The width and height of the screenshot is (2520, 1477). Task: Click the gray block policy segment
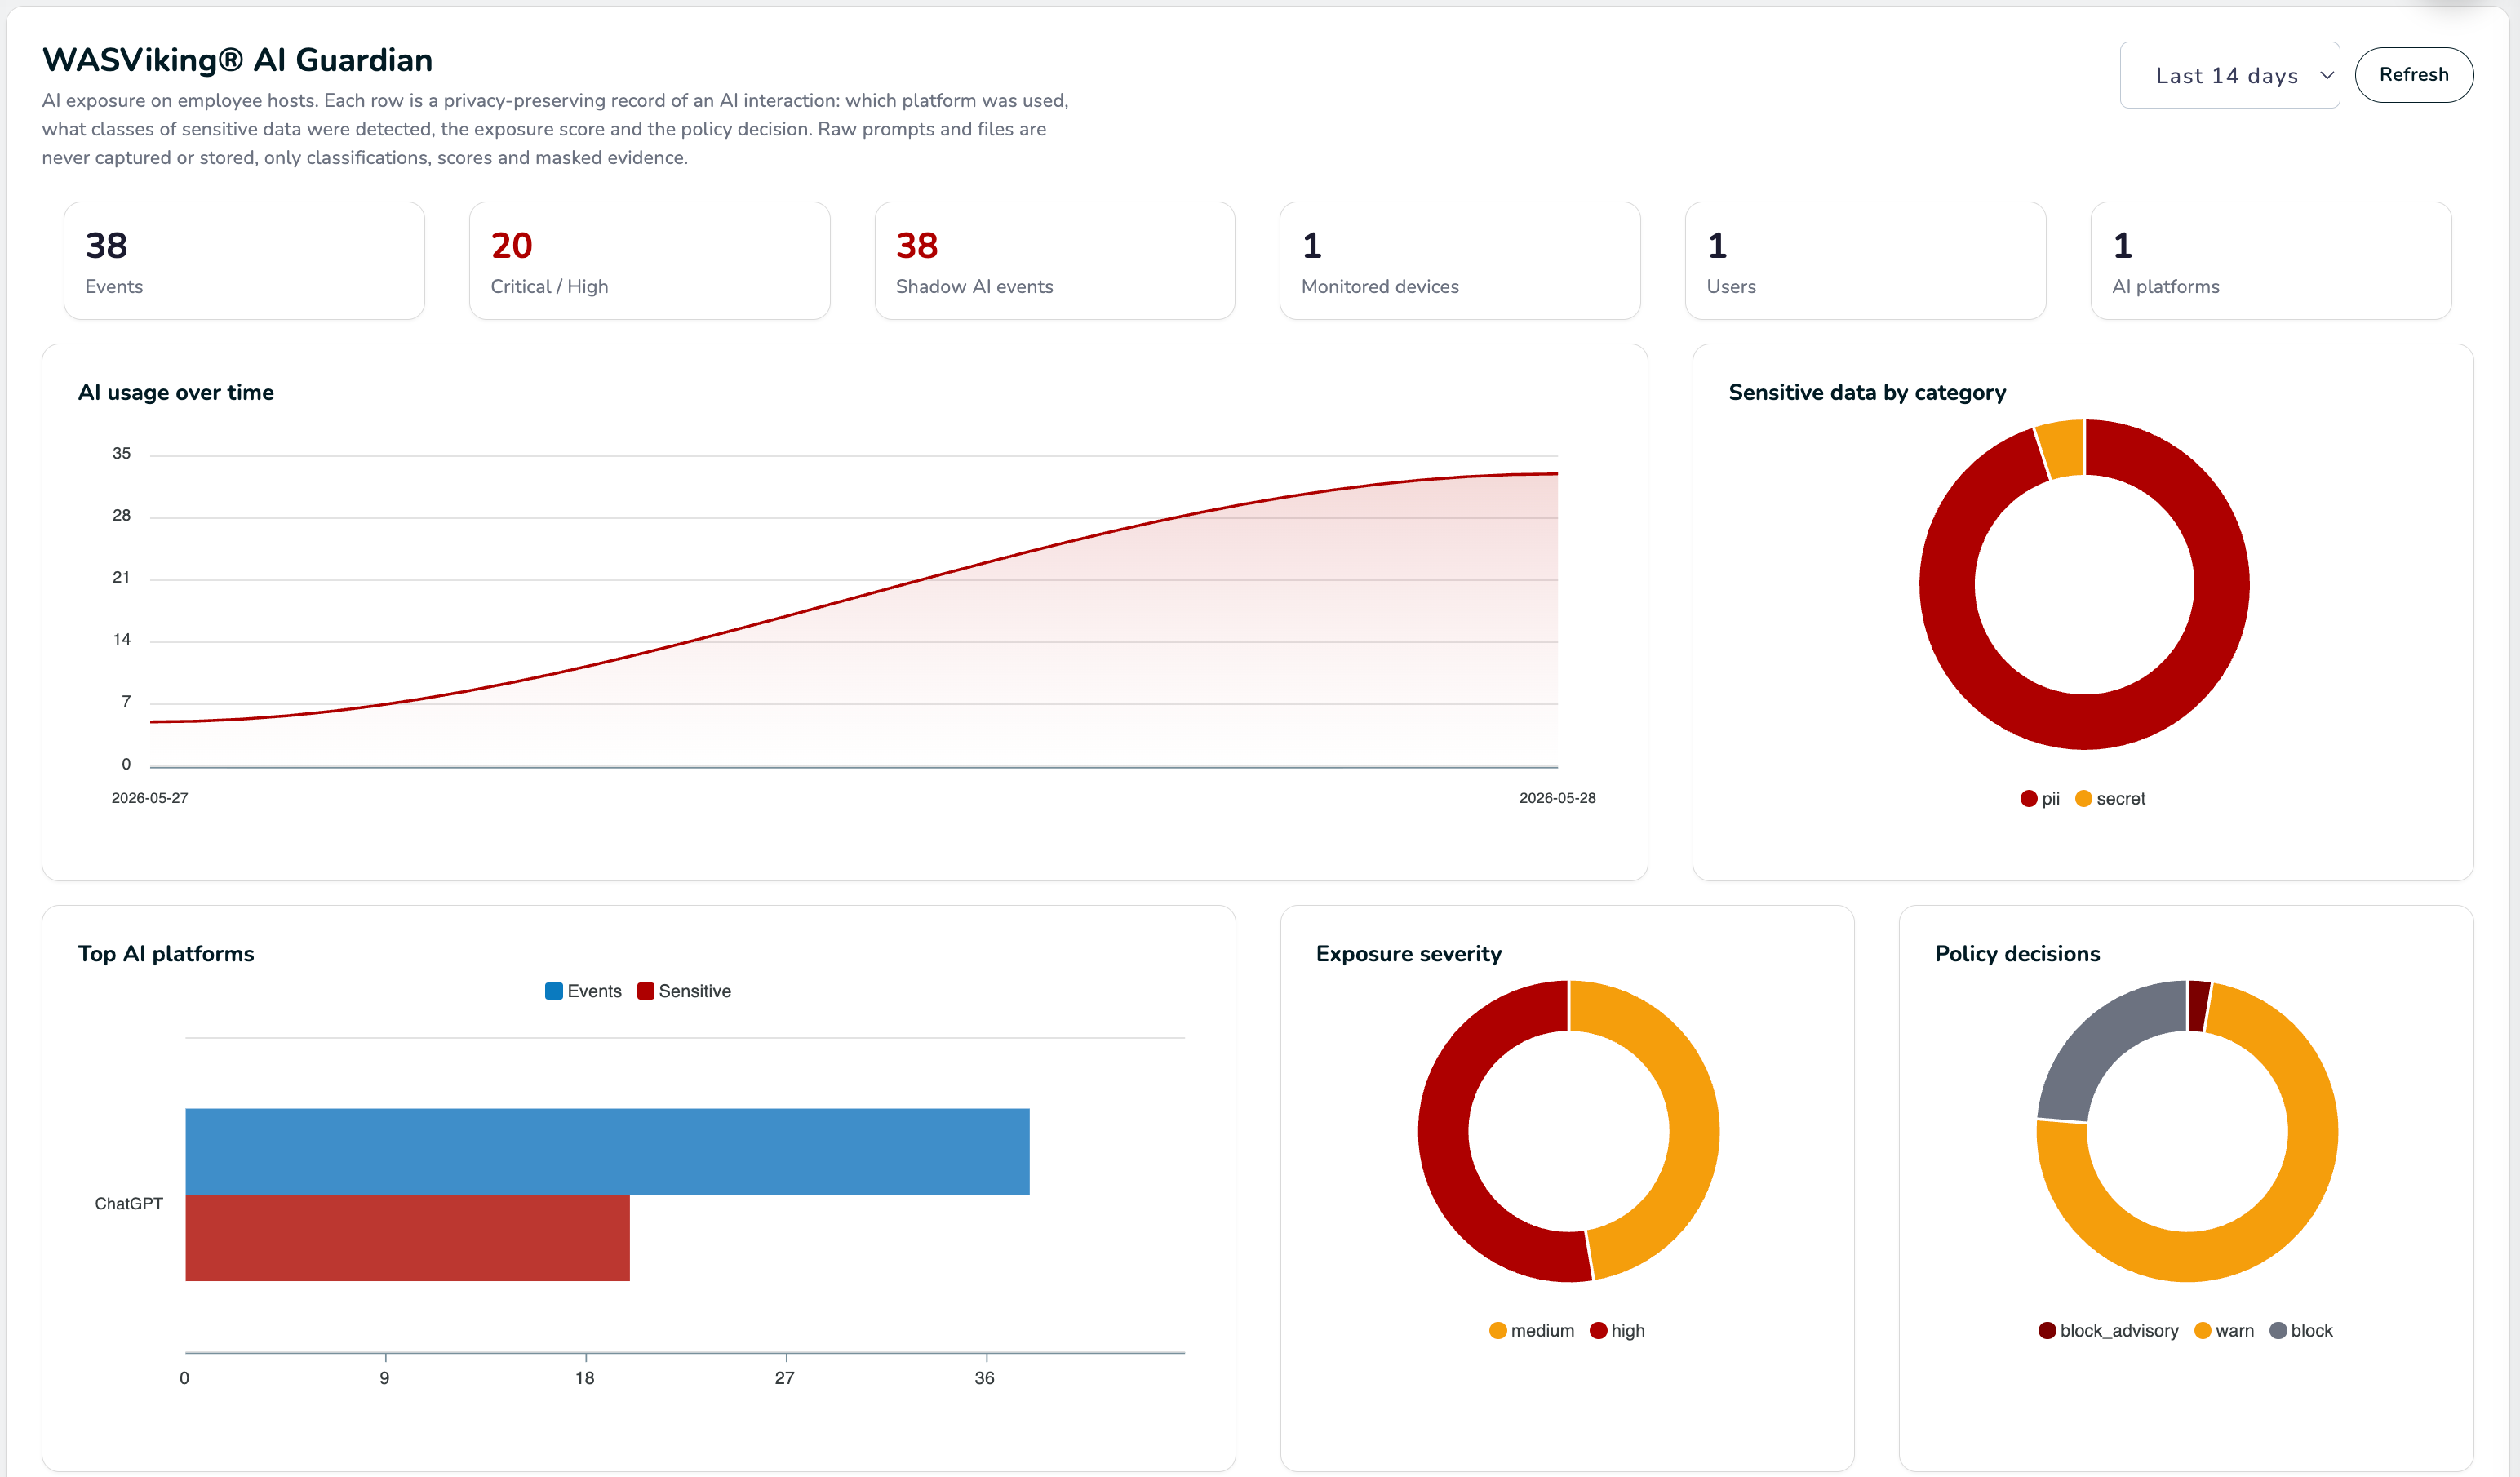(x=2094, y=1043)
